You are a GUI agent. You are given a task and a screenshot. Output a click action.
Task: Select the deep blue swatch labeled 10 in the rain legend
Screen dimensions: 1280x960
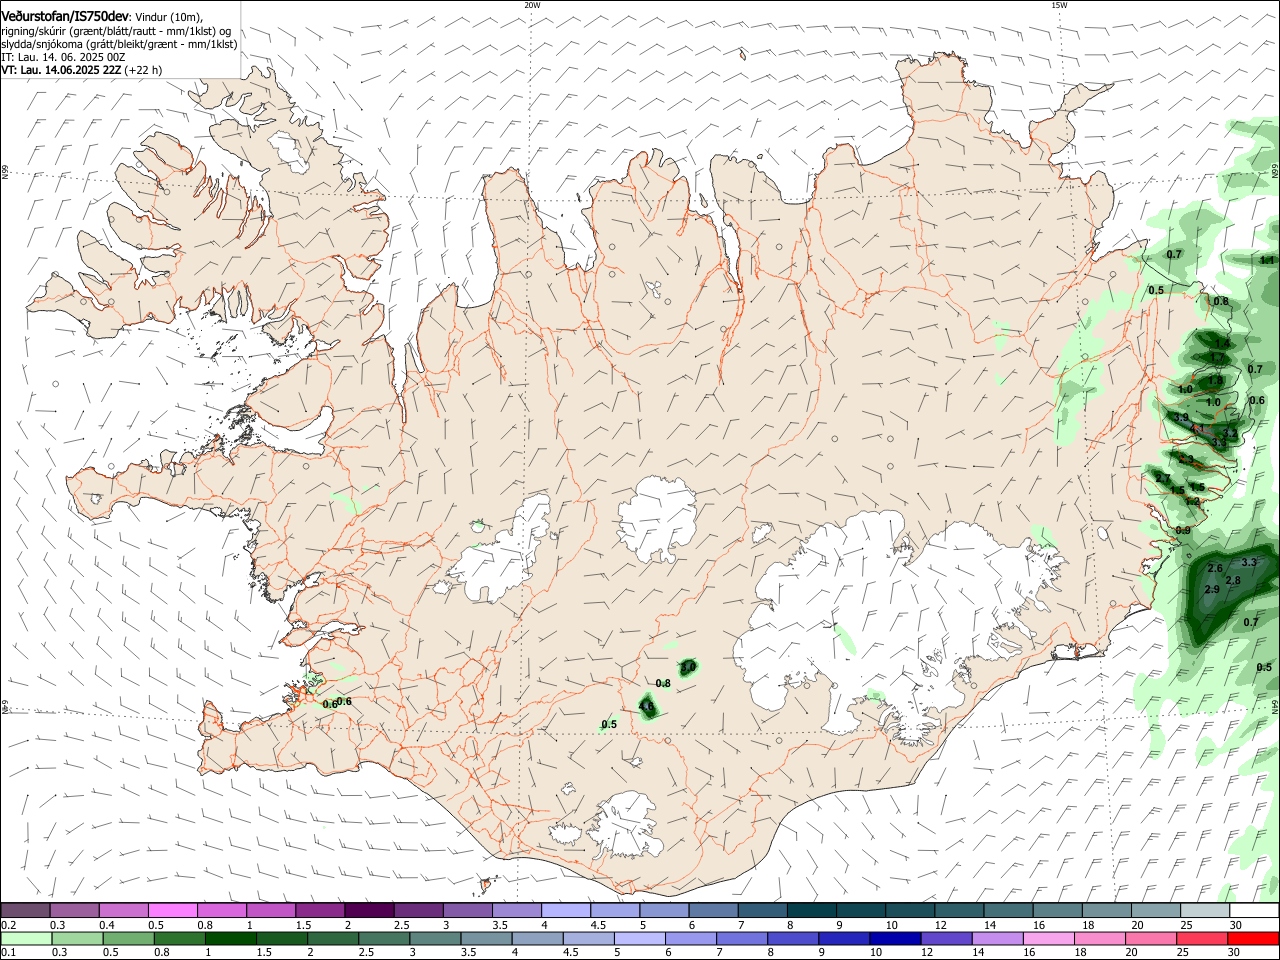click(895, 939)
